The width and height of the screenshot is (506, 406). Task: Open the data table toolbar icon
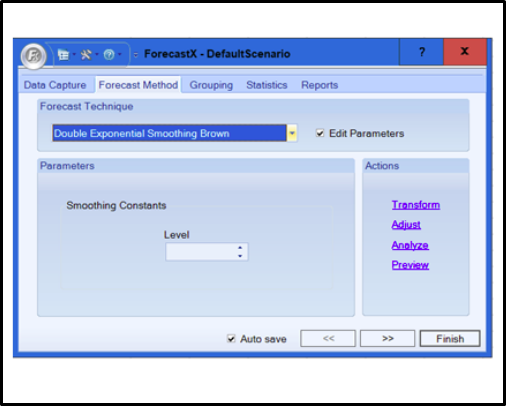pyautogui.click(x=63, y=54)
